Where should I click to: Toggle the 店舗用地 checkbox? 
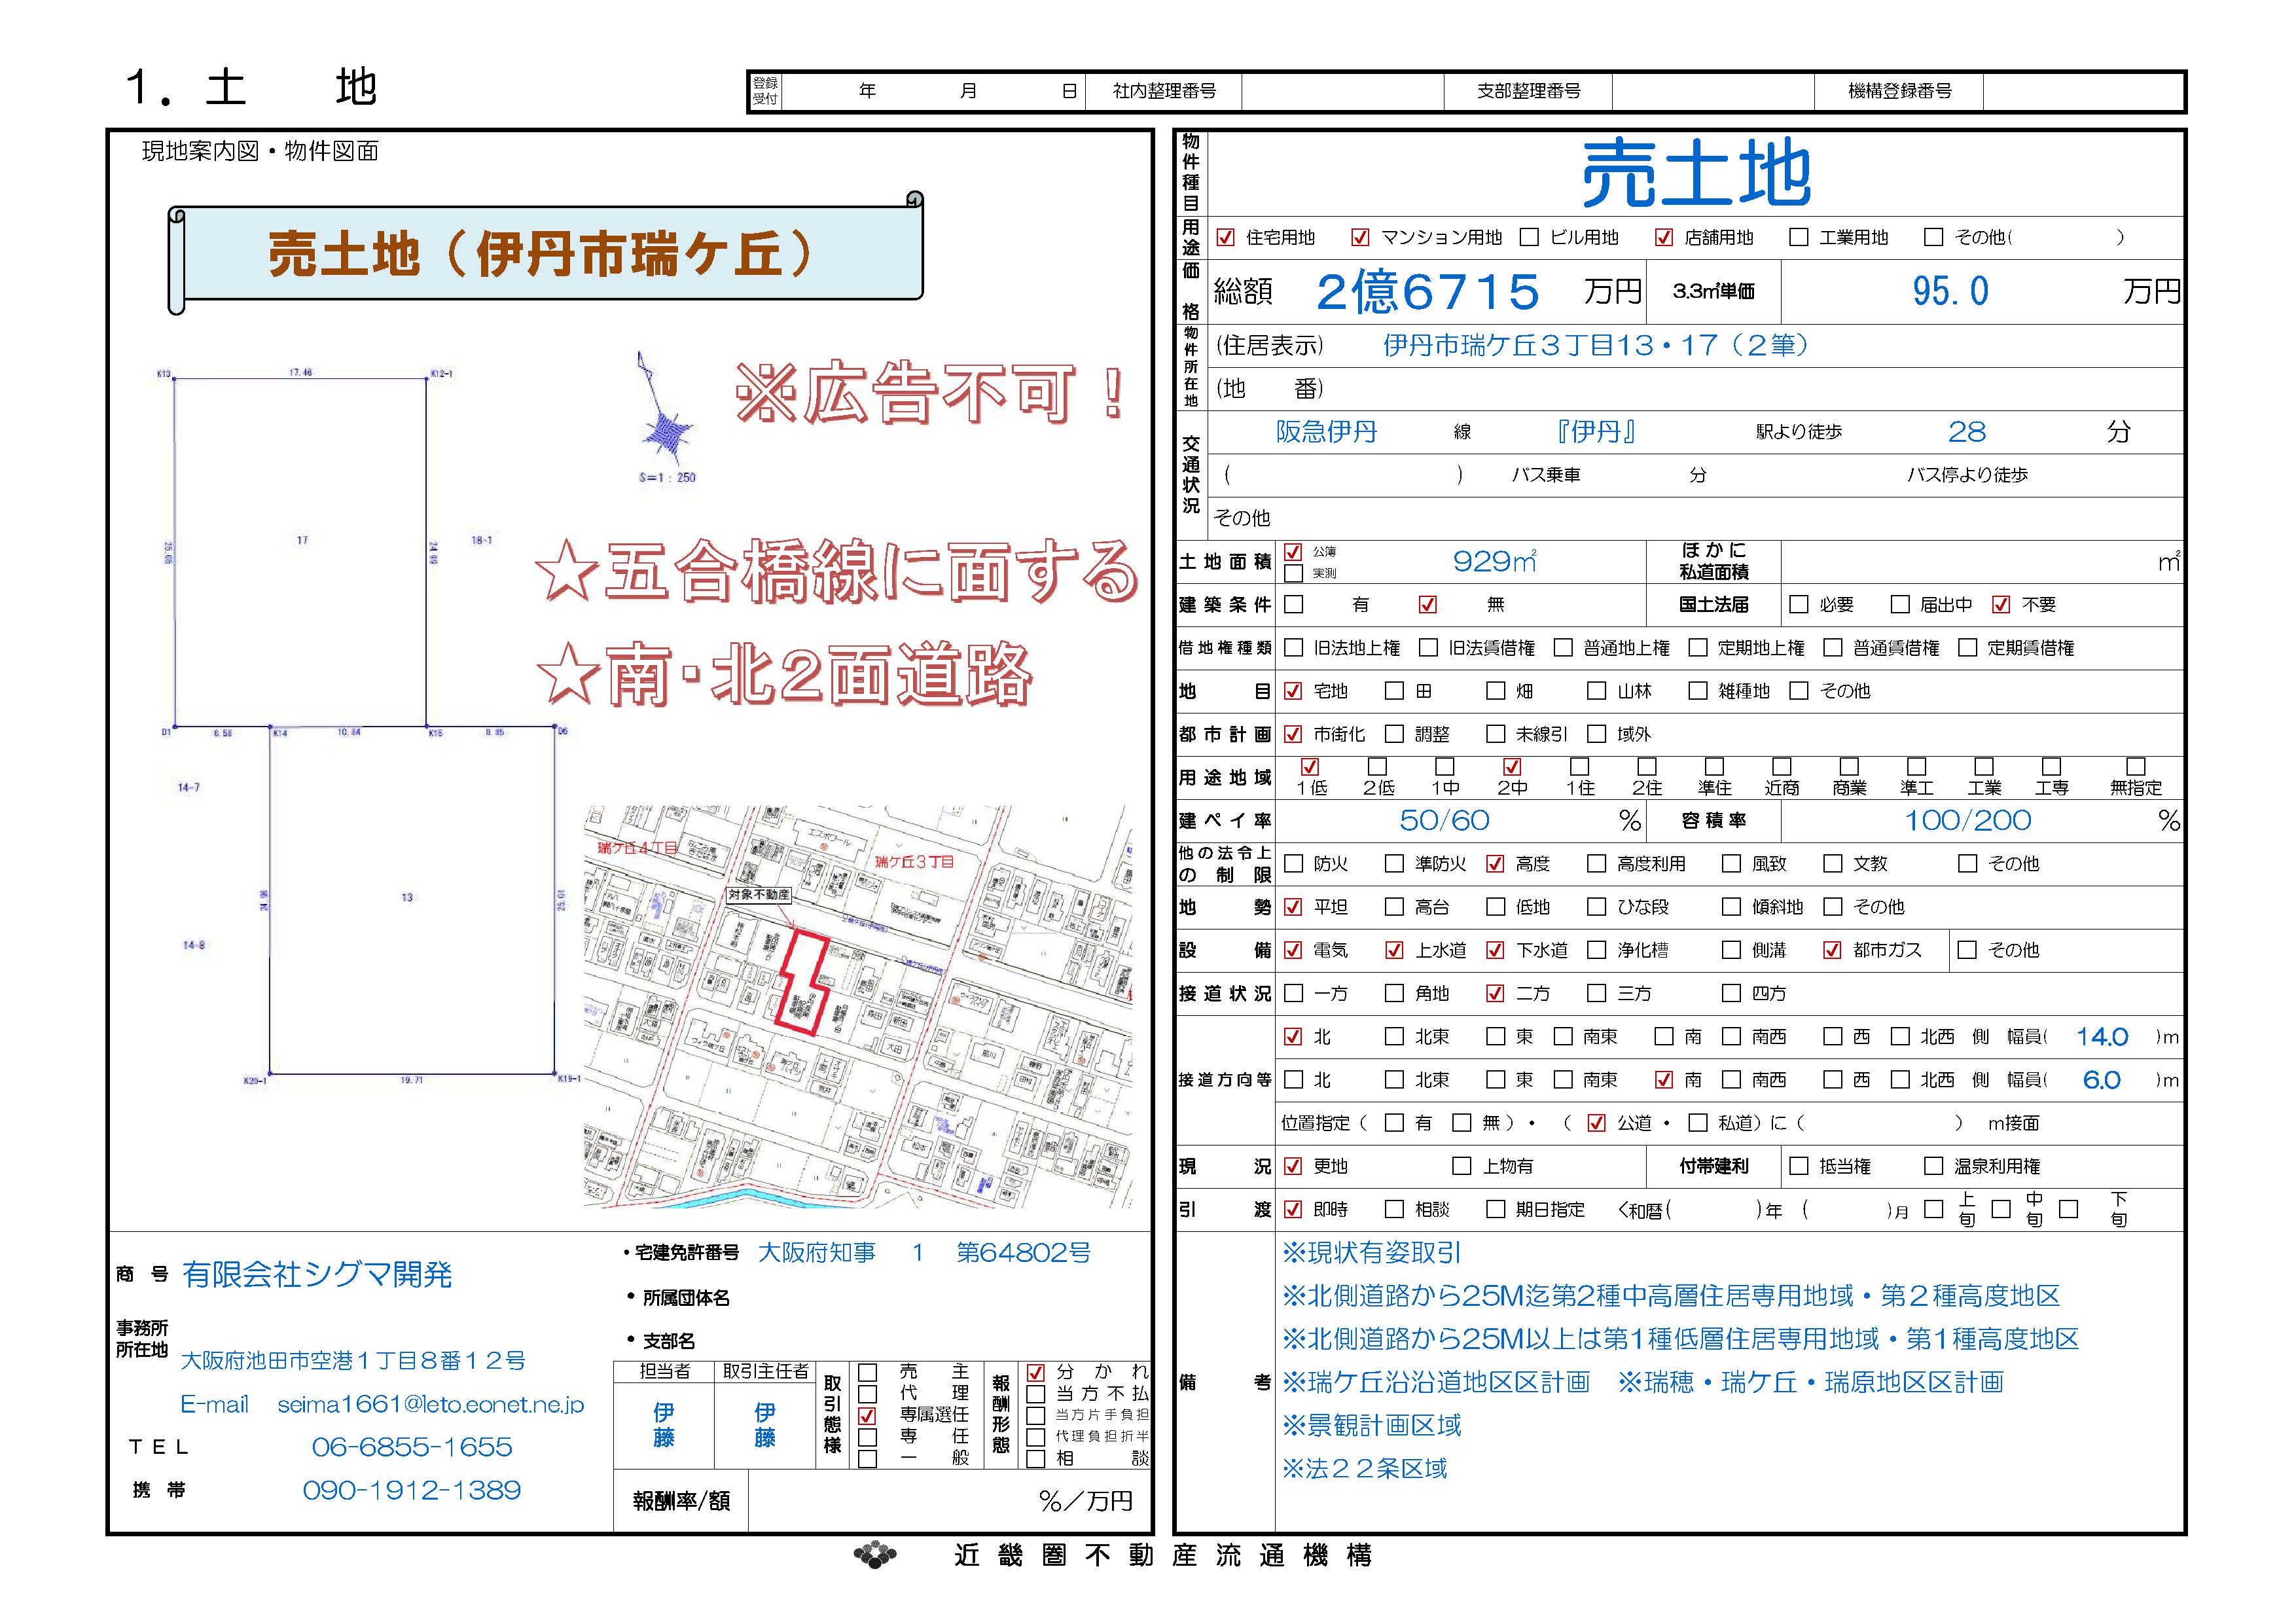coord(1664,238)
